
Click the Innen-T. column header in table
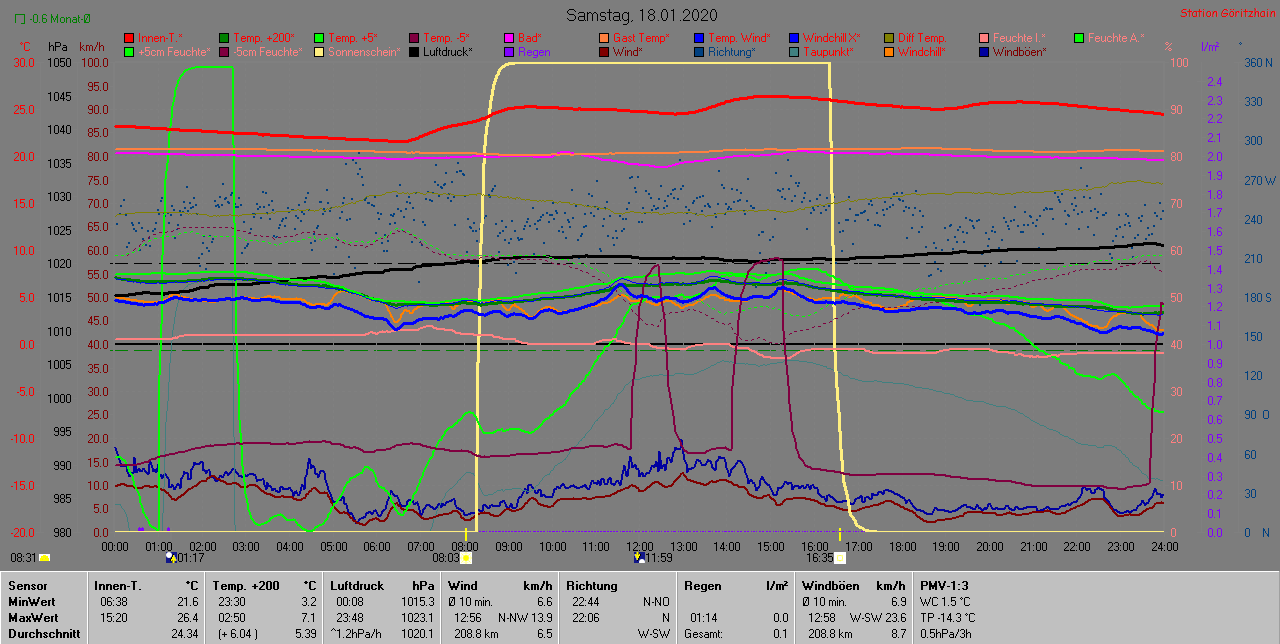tap(119, 585)
